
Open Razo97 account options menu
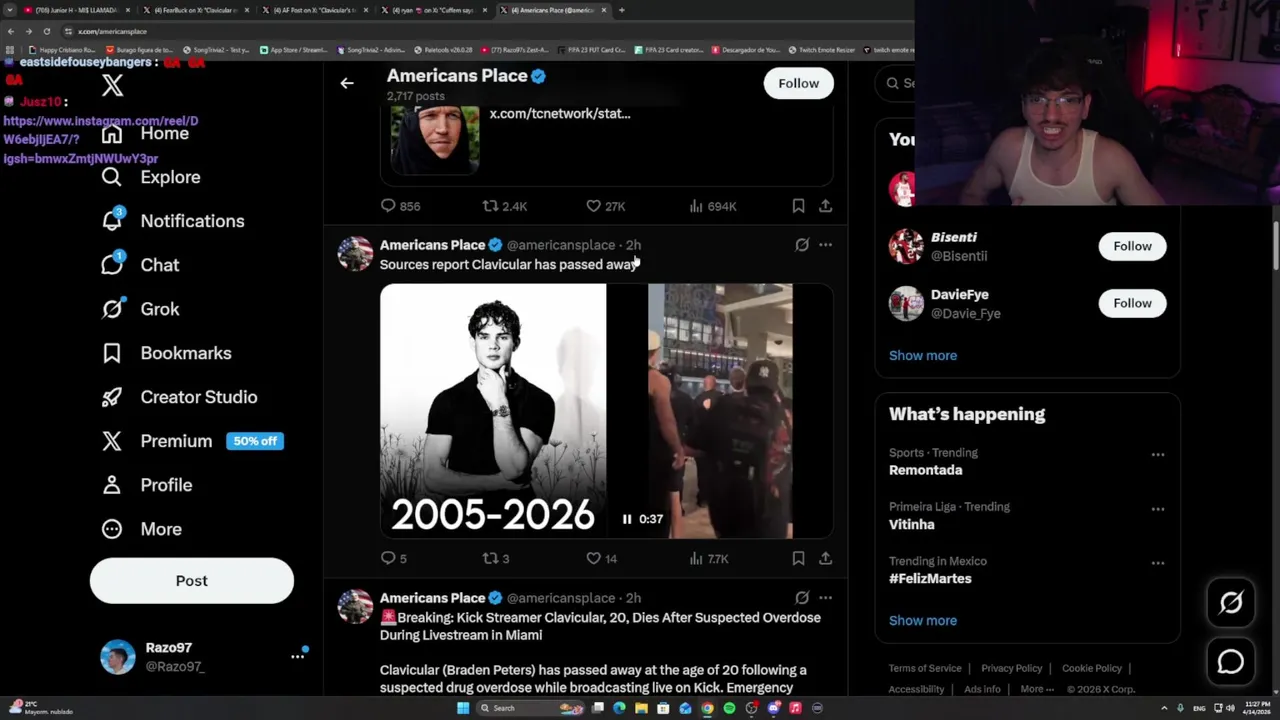(297, 656)
